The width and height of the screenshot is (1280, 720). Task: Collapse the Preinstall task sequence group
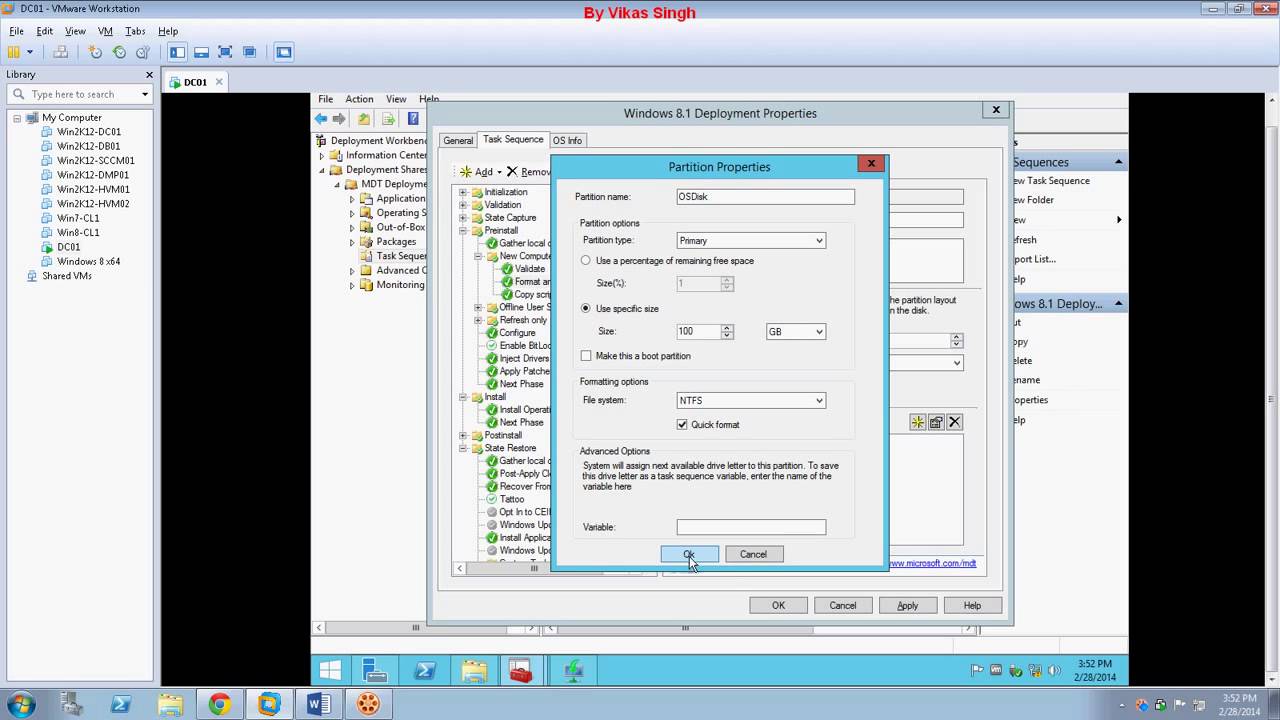coord(464,231)
